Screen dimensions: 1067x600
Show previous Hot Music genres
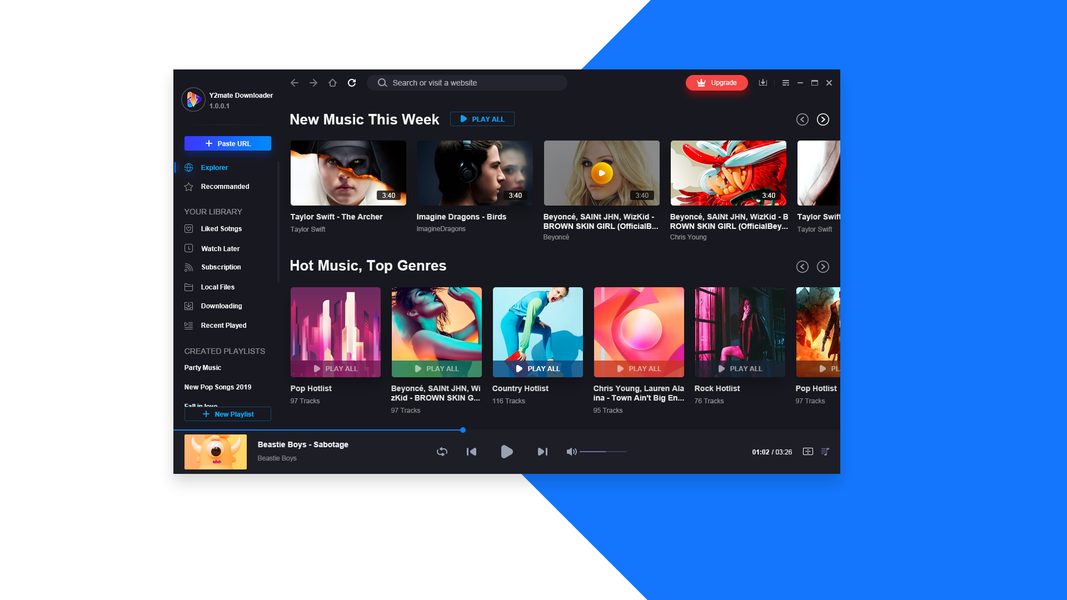pyautogui.click(x=802, y=267)
